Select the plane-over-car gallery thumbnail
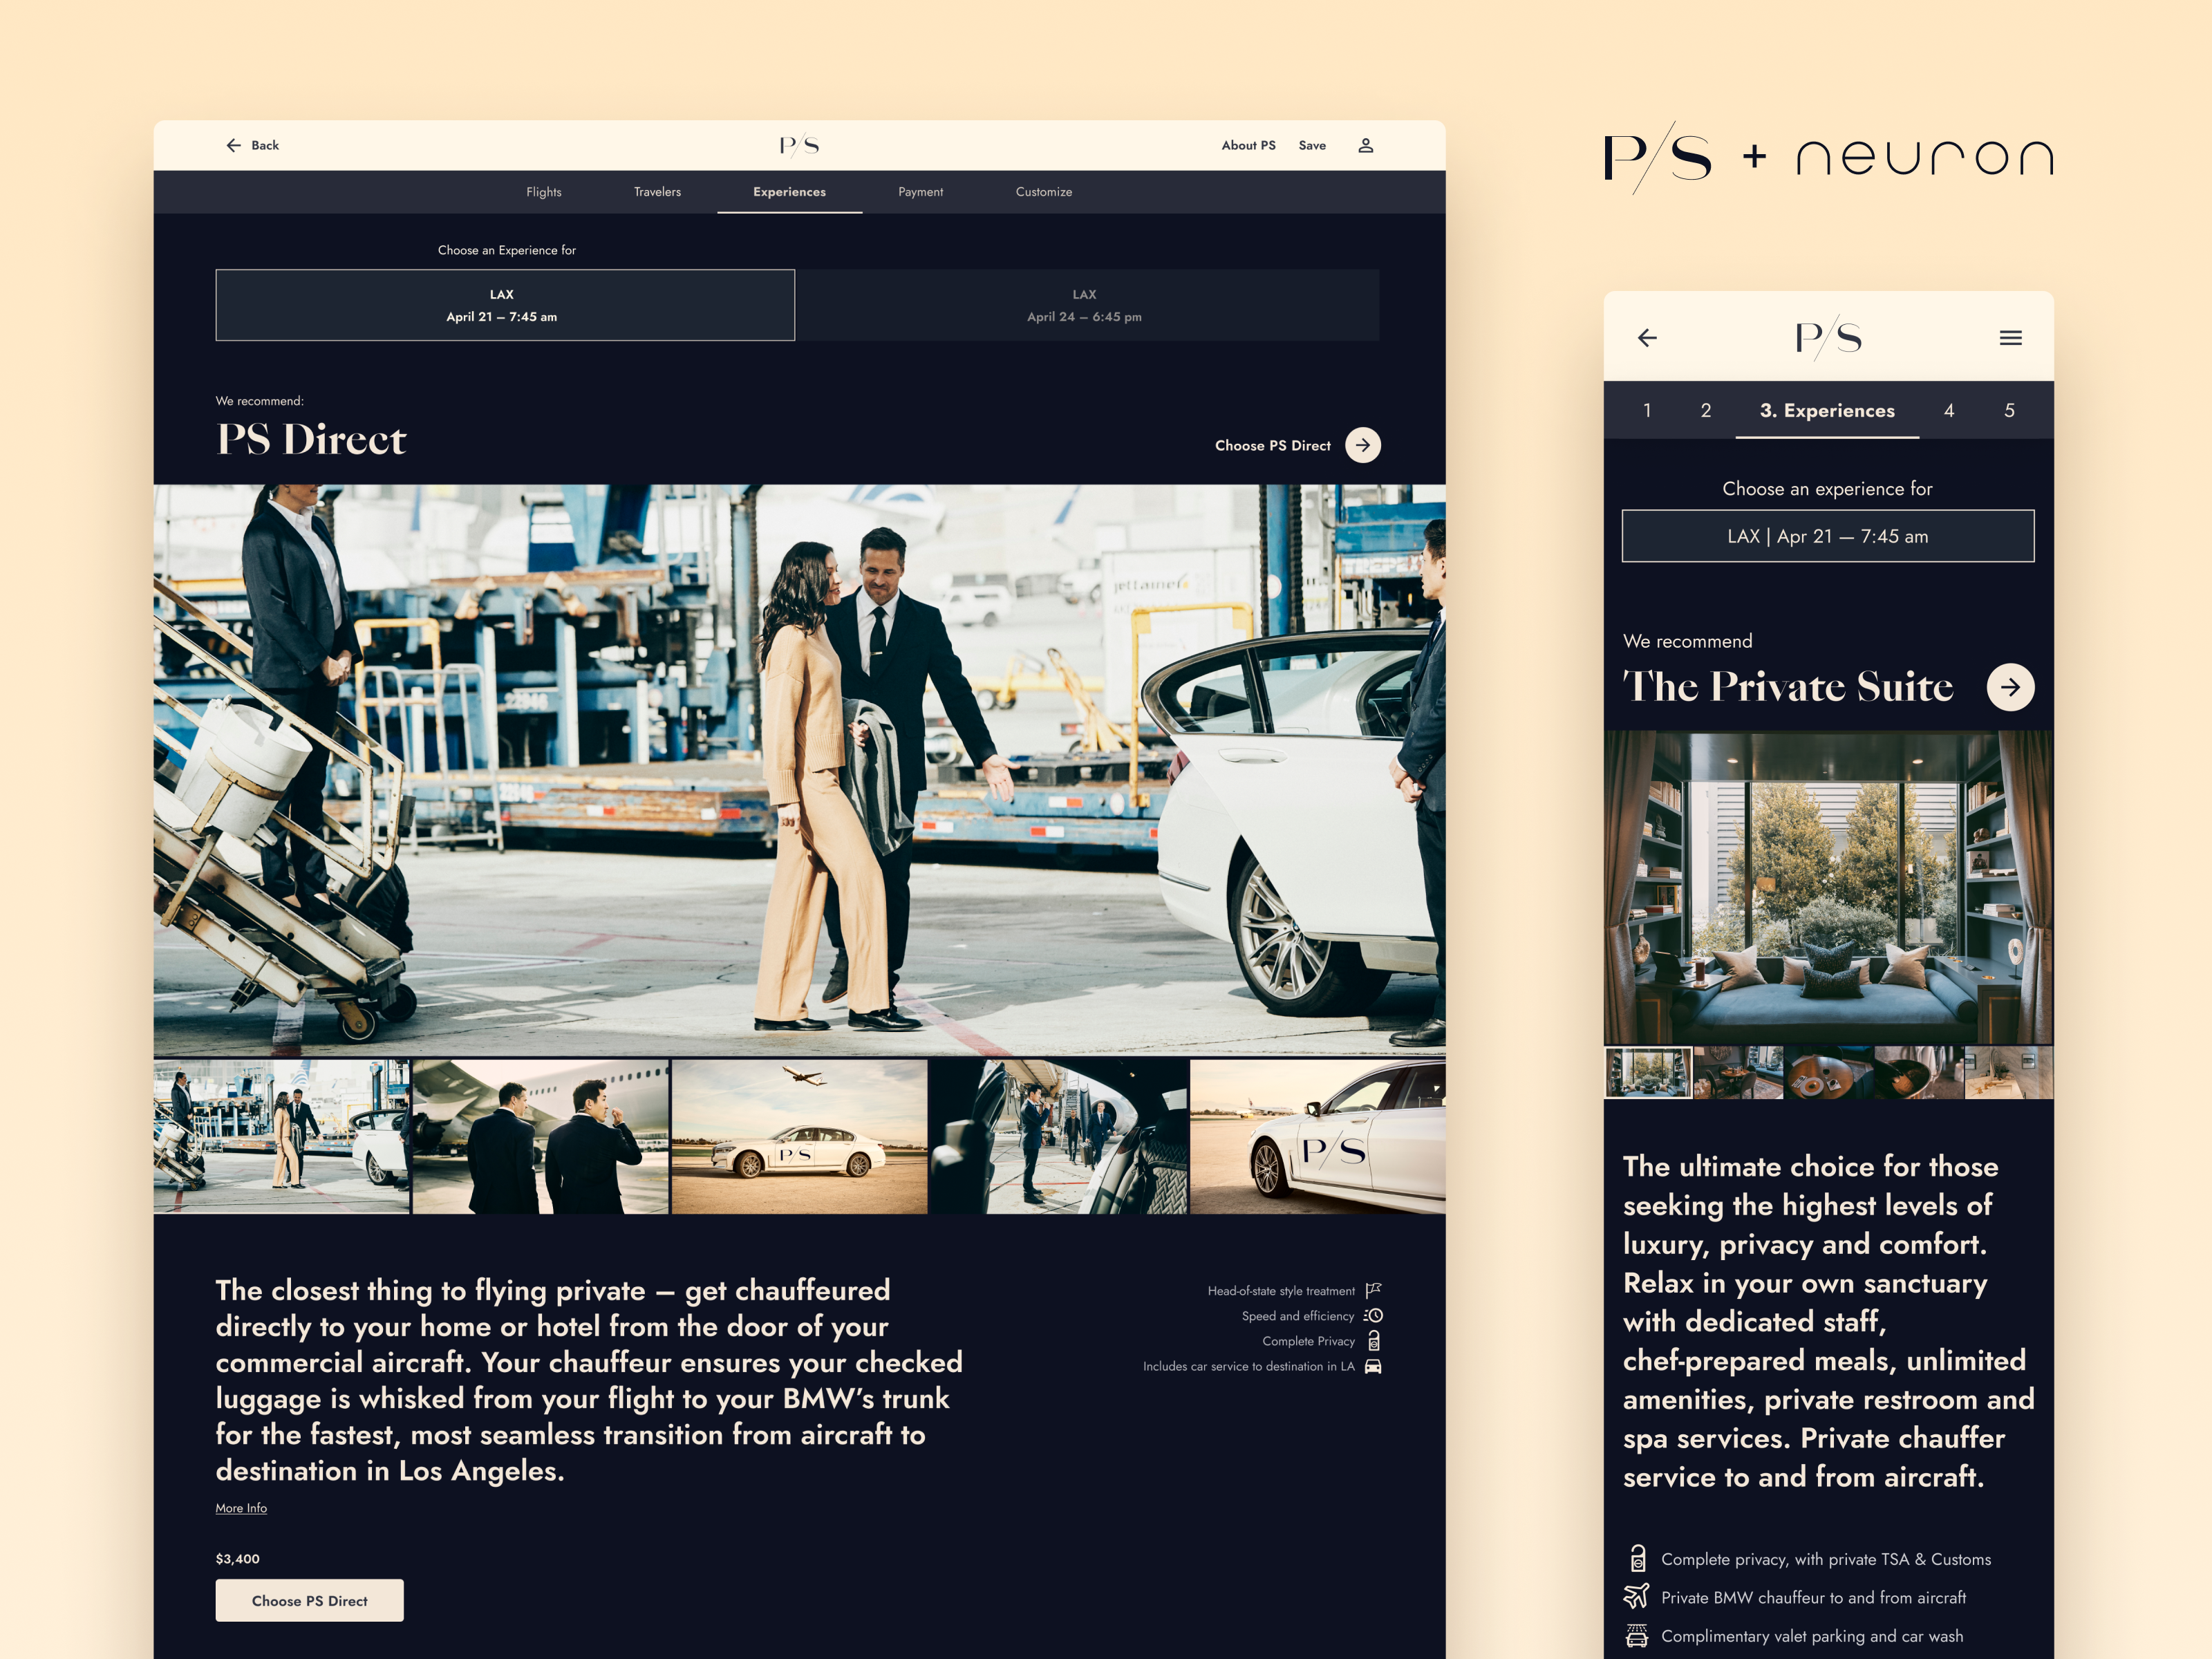This screenshot has height=1659, width=2212. 799,1137
